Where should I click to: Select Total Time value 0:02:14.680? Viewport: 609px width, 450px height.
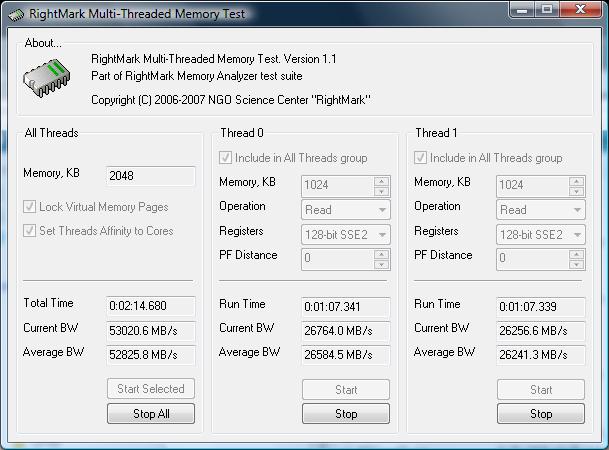[x=151, y=306]
